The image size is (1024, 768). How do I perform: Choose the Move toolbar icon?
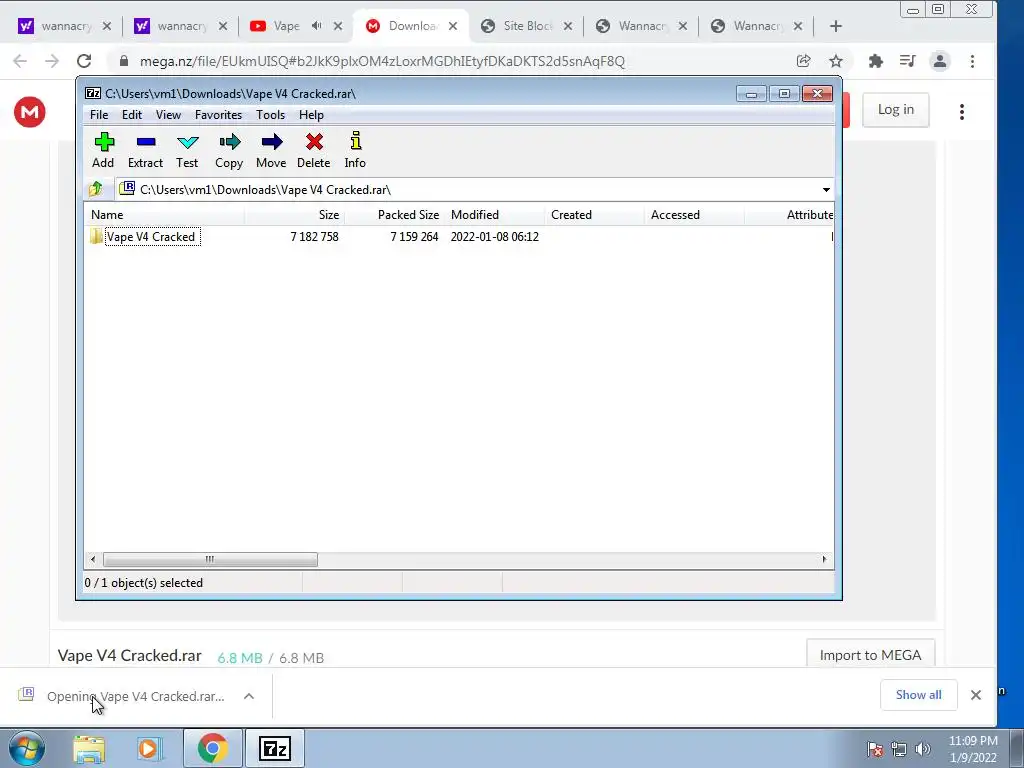271,150
